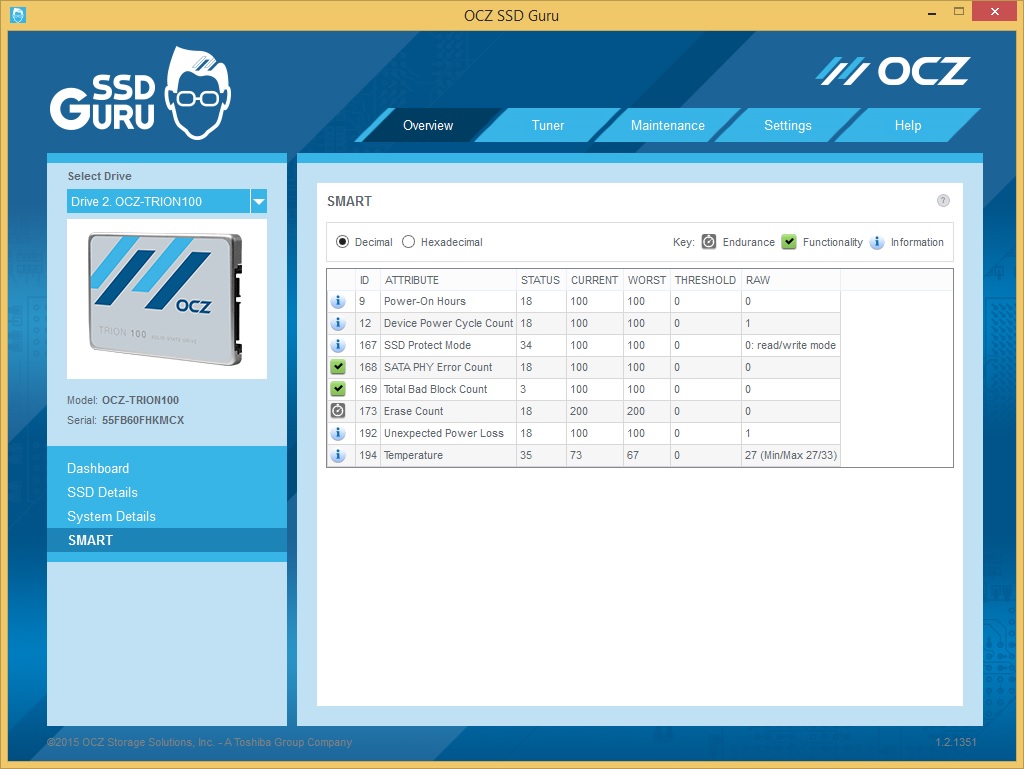Switch values to Hexadecimal
The width and height of the screenshot is (1024, 769).
408,242
